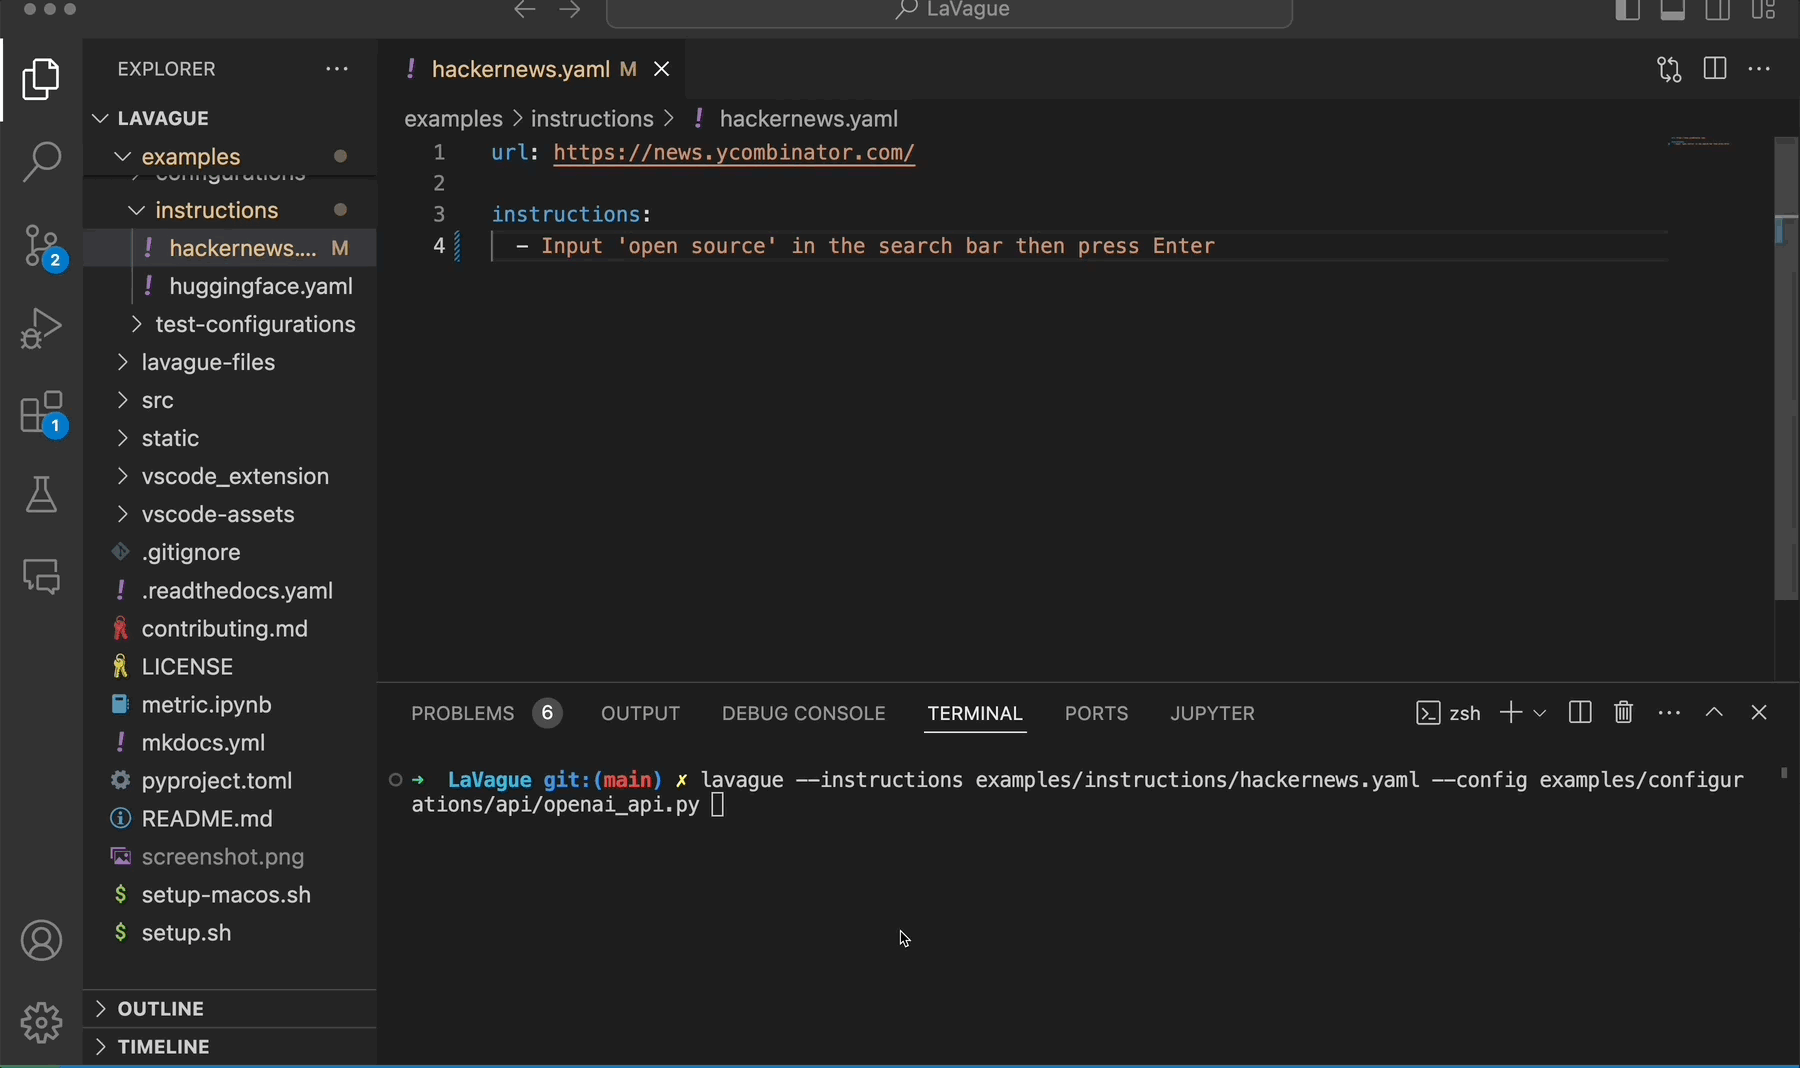Select the TERMINAL panel tab

click(975, 713)
